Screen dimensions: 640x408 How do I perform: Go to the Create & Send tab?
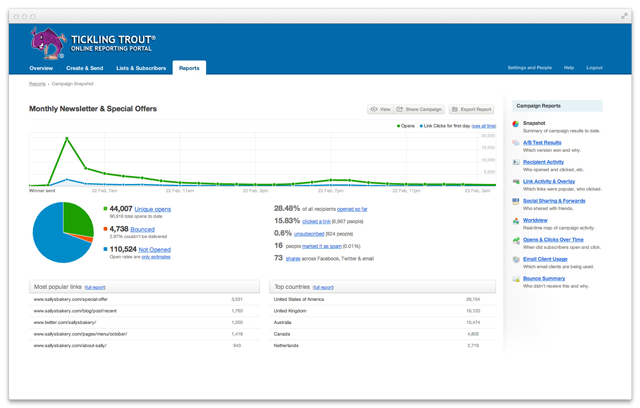tap(84, 68)
